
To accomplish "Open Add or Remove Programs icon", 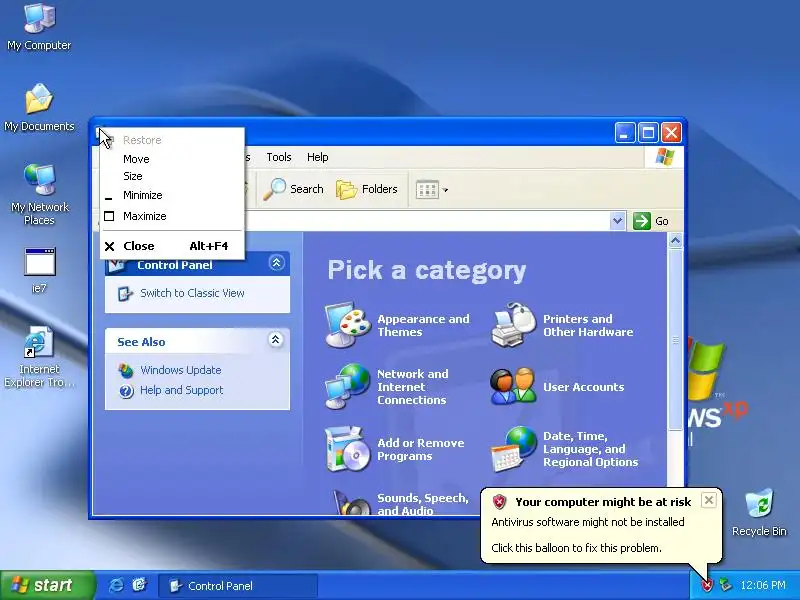I will 348,449.
